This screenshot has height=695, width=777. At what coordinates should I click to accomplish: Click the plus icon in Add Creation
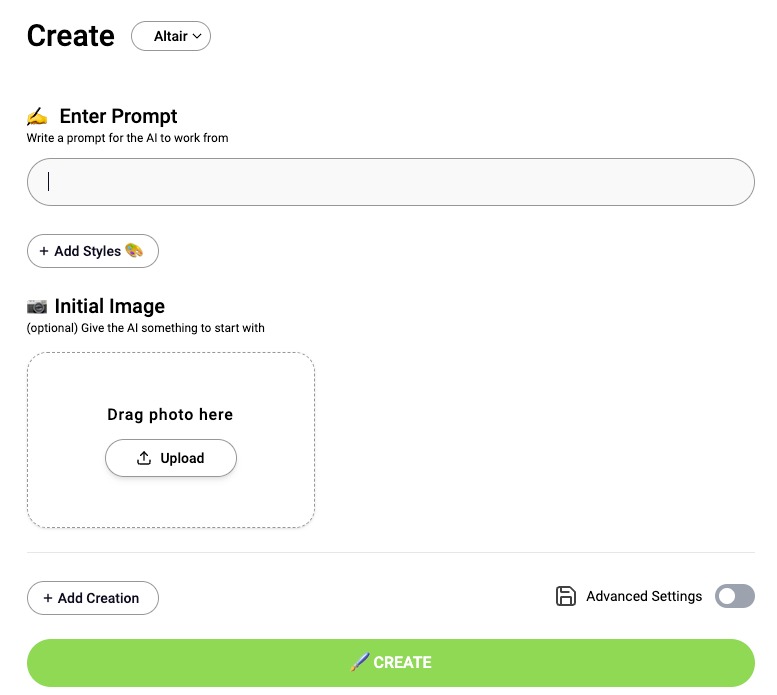48,598
